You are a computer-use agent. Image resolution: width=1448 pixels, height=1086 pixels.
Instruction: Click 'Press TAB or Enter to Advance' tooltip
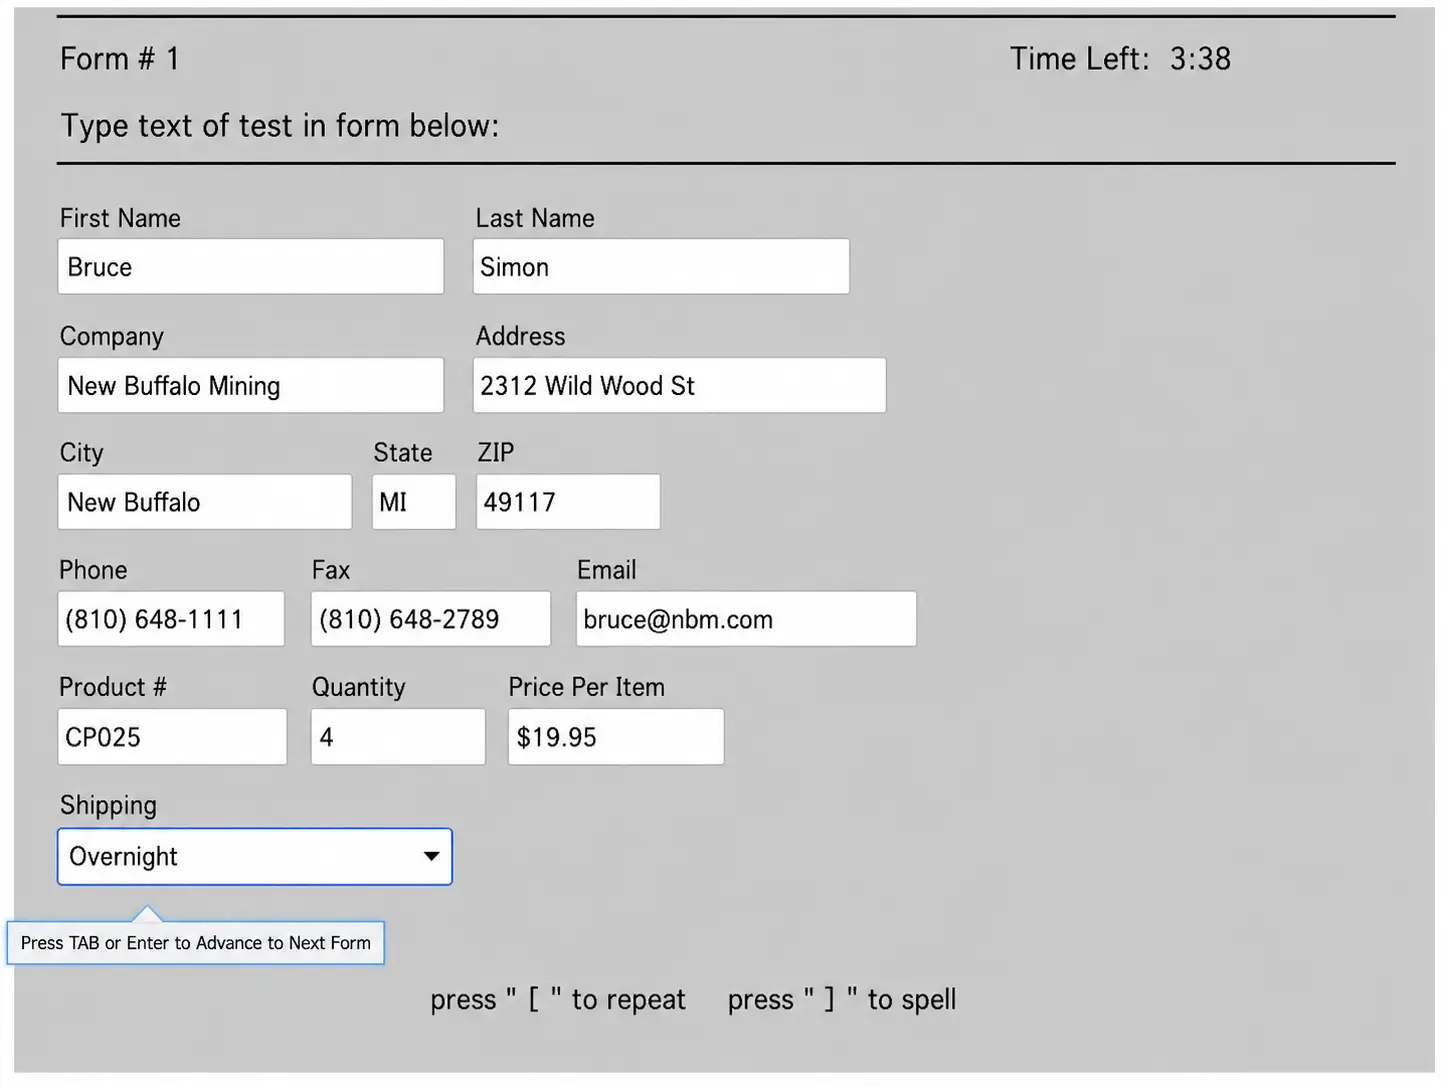[196, 943]
